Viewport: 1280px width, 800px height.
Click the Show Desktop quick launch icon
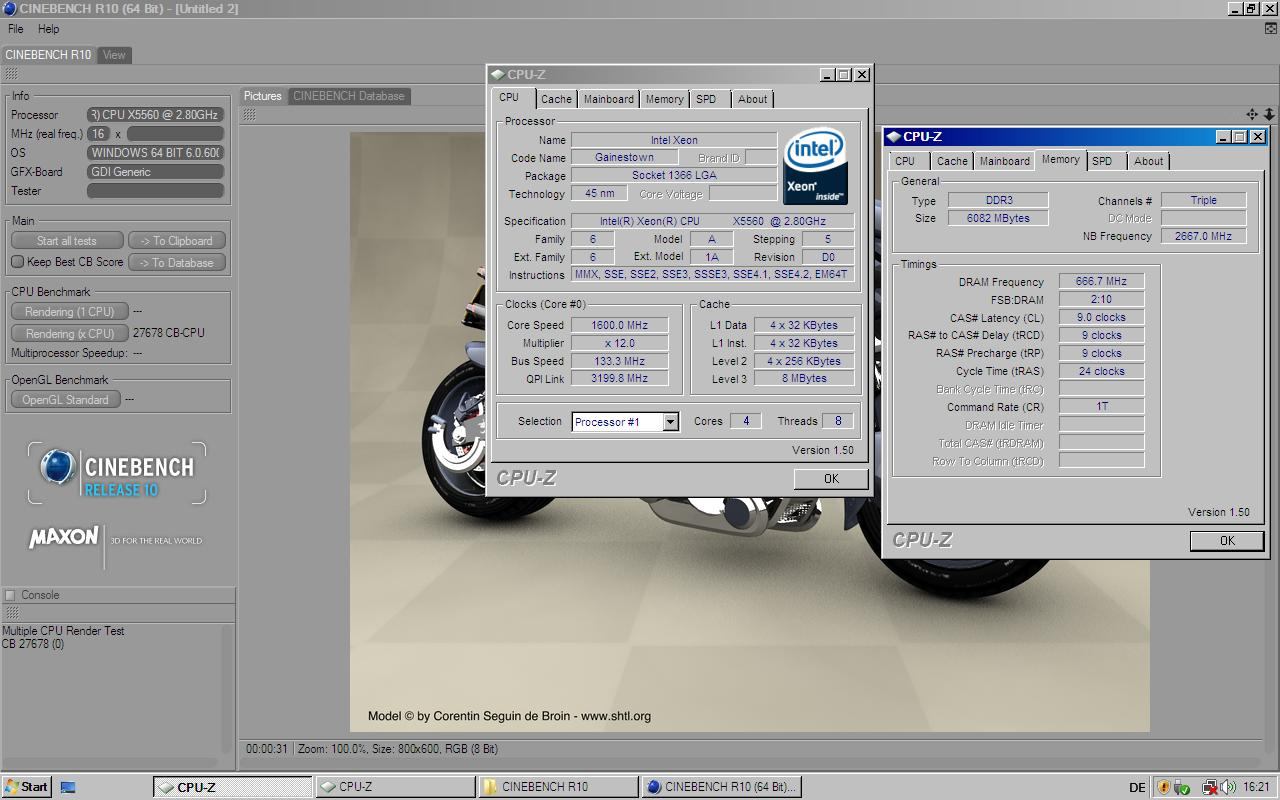coord(68,787)
